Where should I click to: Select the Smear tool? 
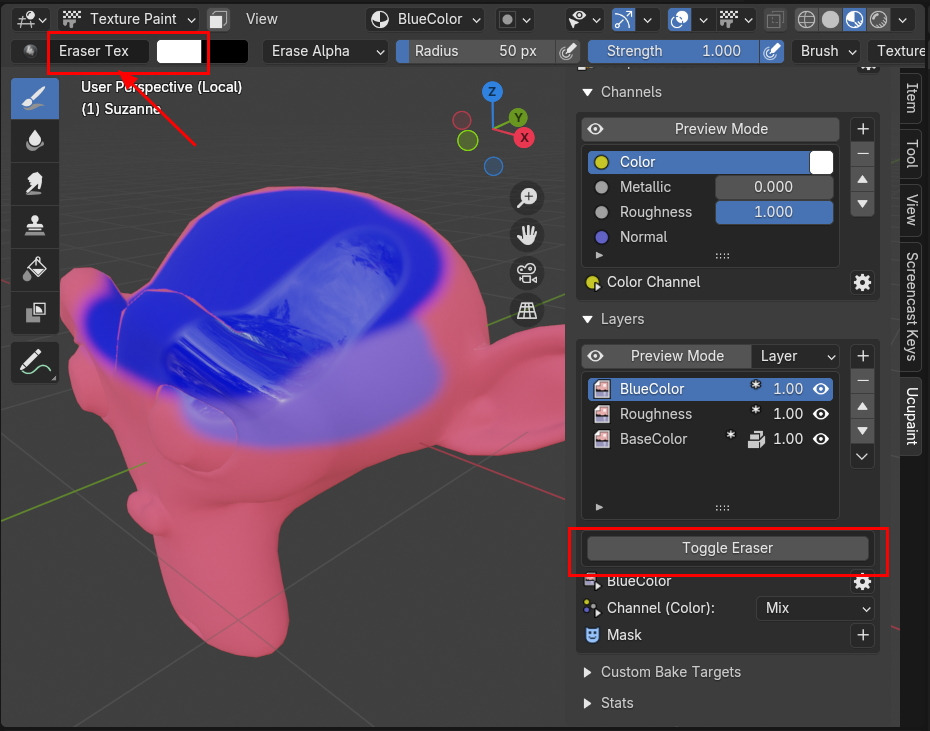35,184
